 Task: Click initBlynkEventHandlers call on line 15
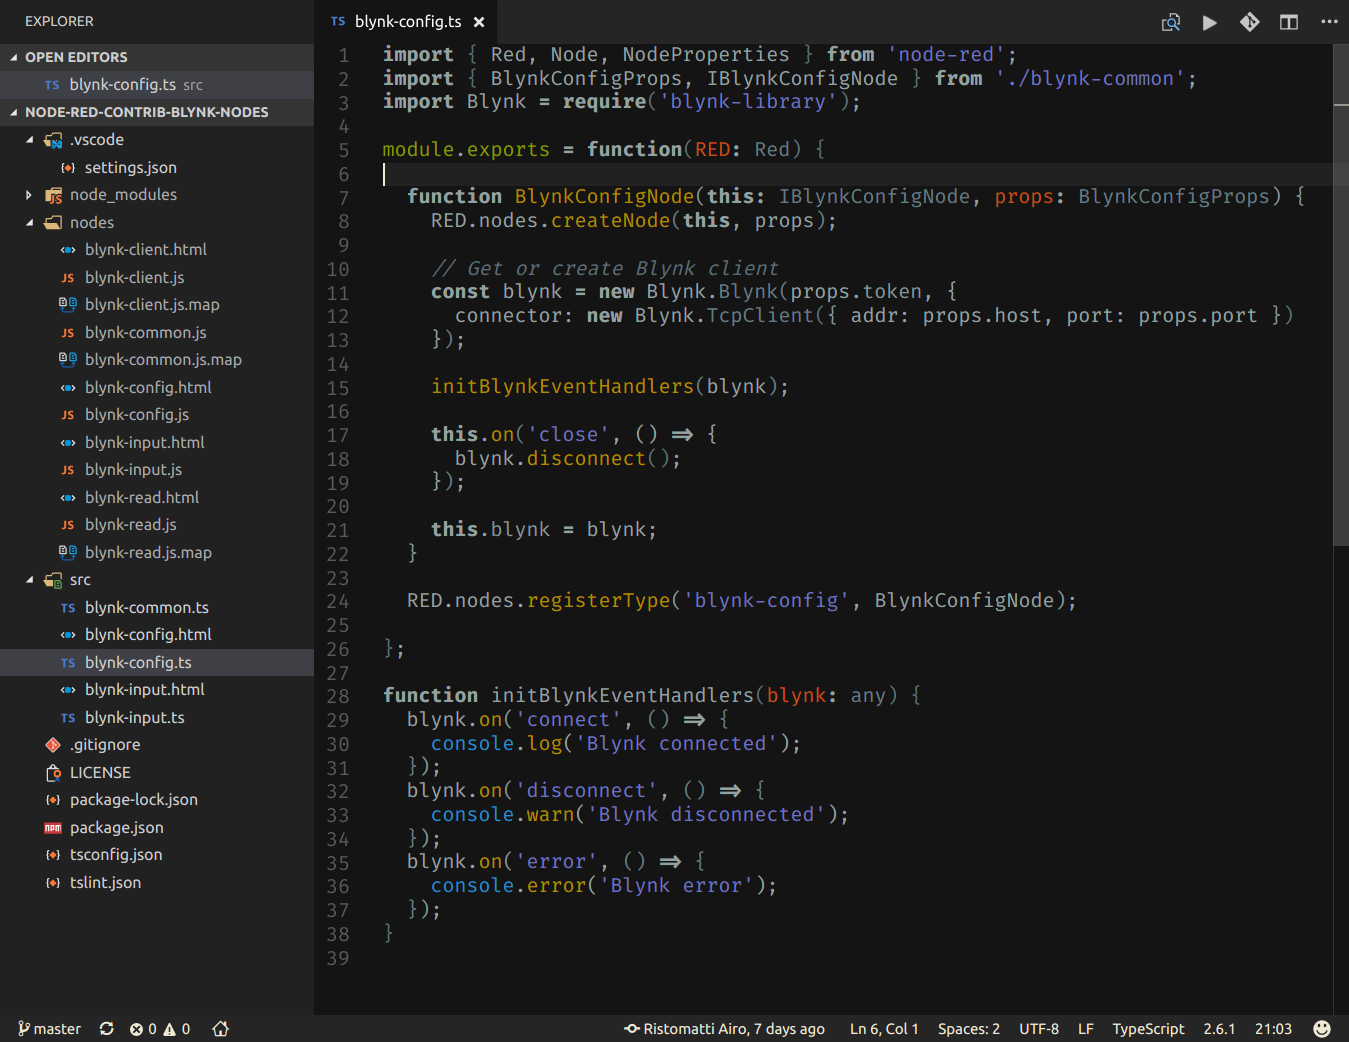562,387
